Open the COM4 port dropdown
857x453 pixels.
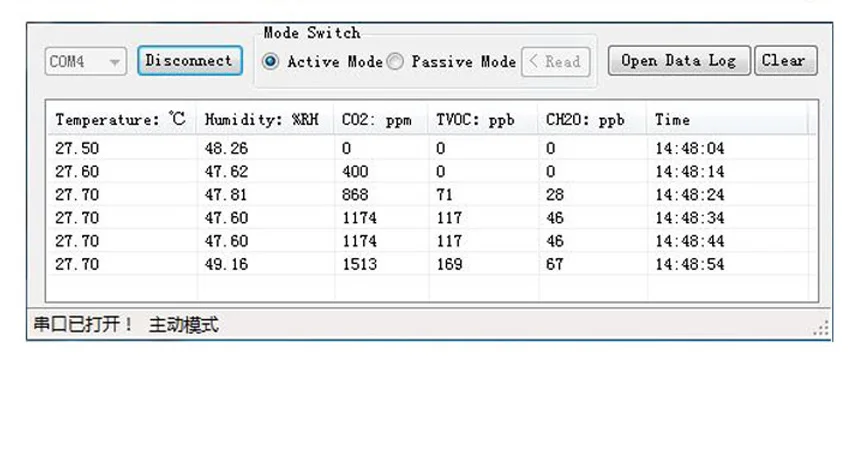point(86,61)
